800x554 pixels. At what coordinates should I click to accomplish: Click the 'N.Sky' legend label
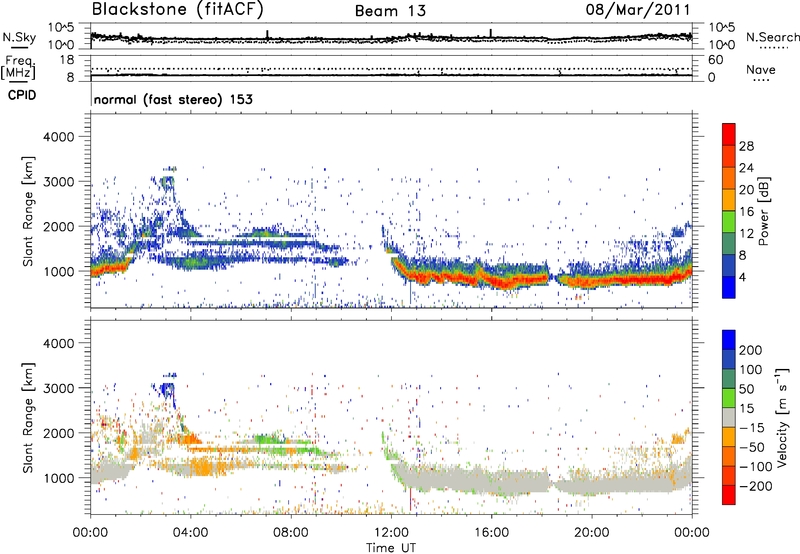pos(19,37)
